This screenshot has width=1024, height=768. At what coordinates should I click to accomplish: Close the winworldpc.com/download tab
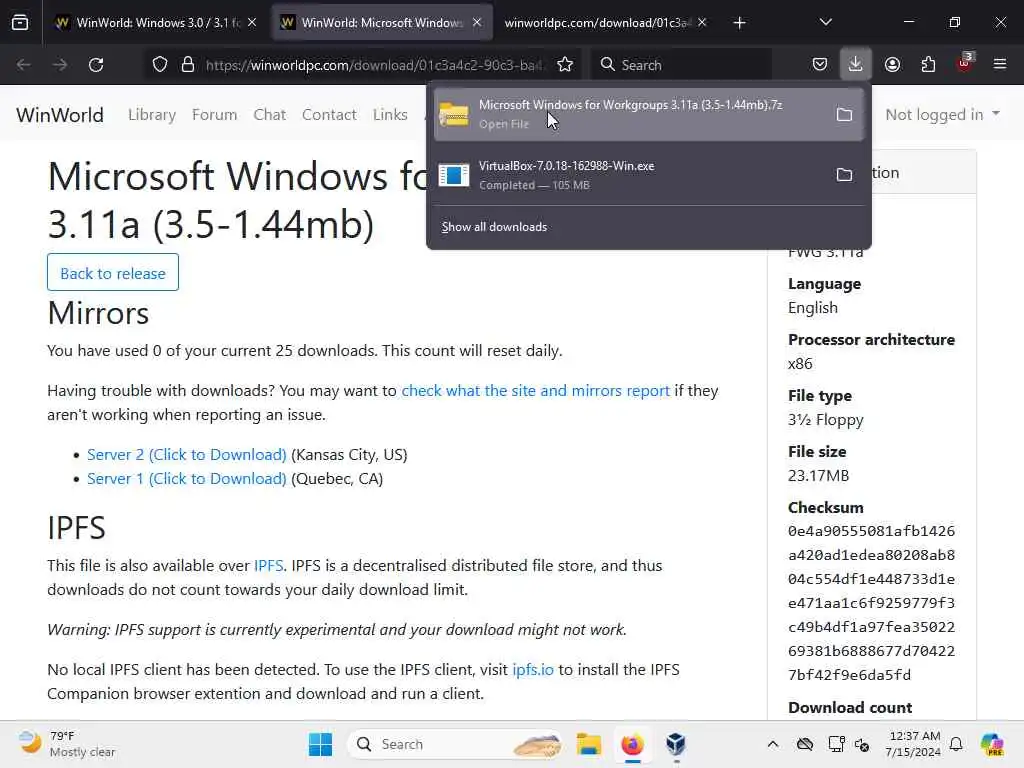[702, 23]
